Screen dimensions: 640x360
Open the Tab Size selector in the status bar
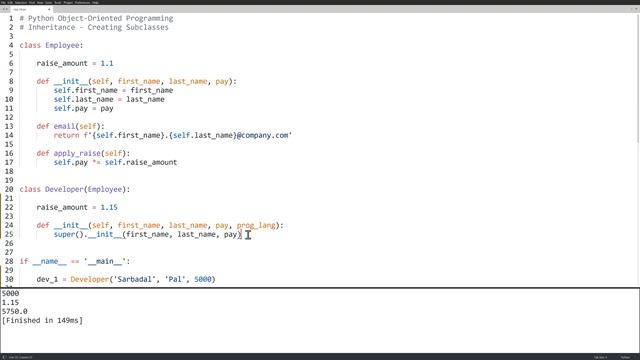(600, 357)
